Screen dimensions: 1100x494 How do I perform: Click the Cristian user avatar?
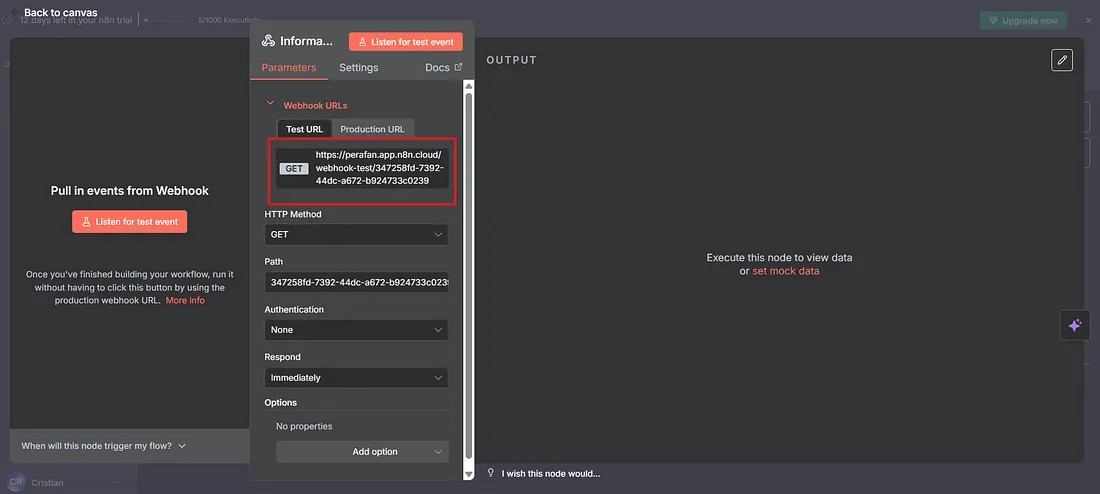coord(15,482)
